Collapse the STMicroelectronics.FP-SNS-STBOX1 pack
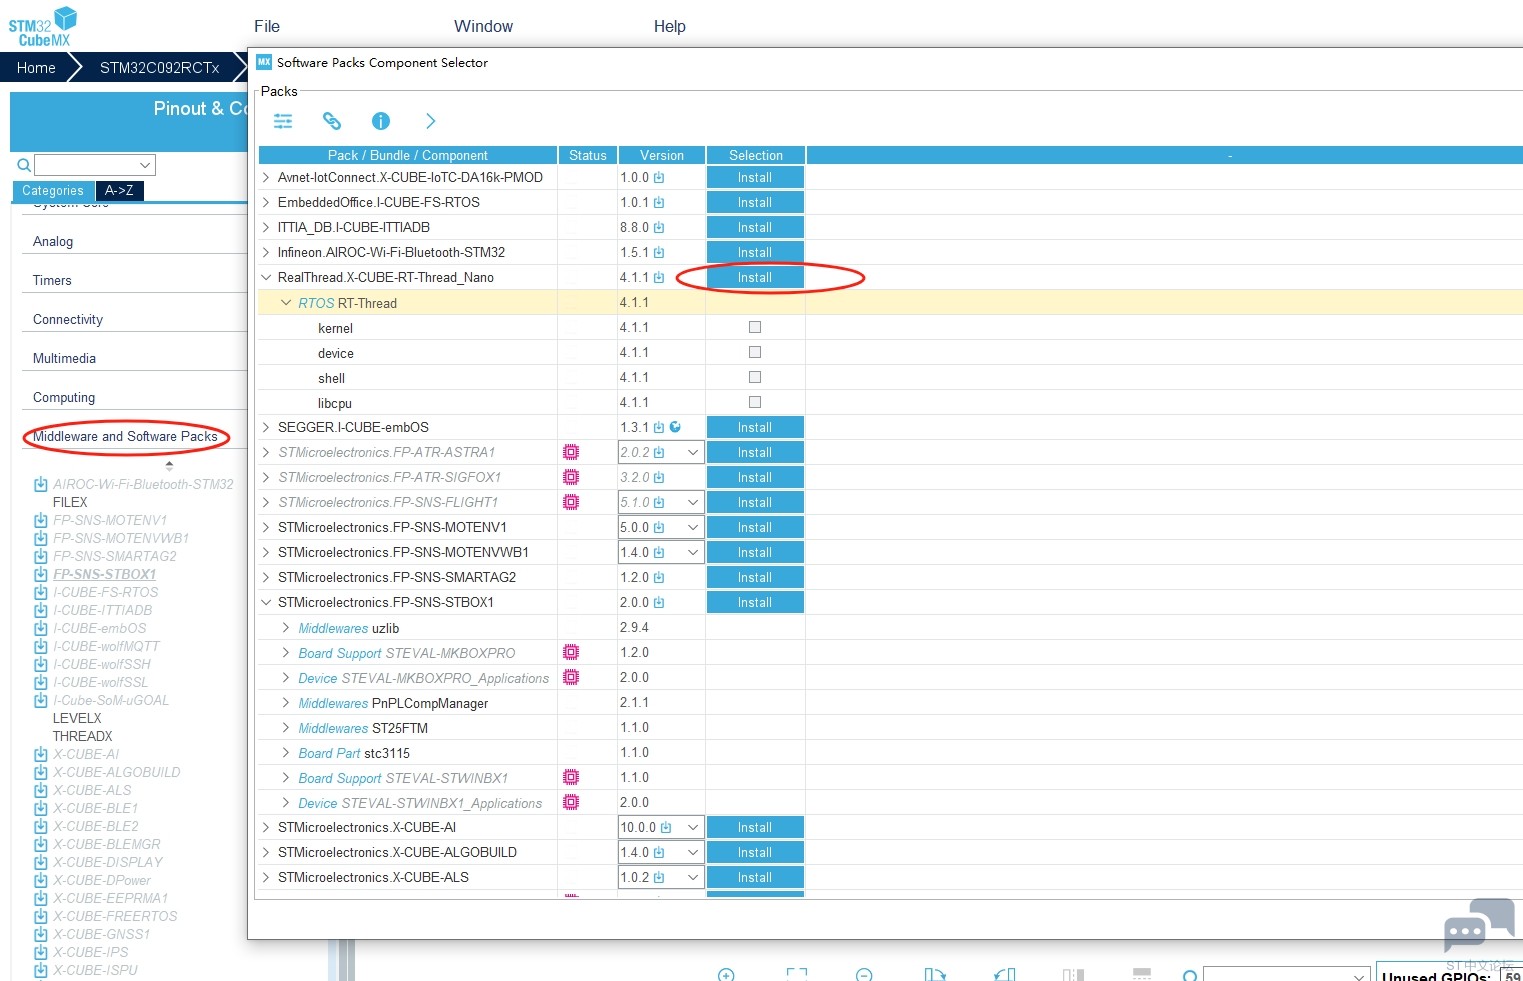The image size is (1523, 981). point(266,603)
